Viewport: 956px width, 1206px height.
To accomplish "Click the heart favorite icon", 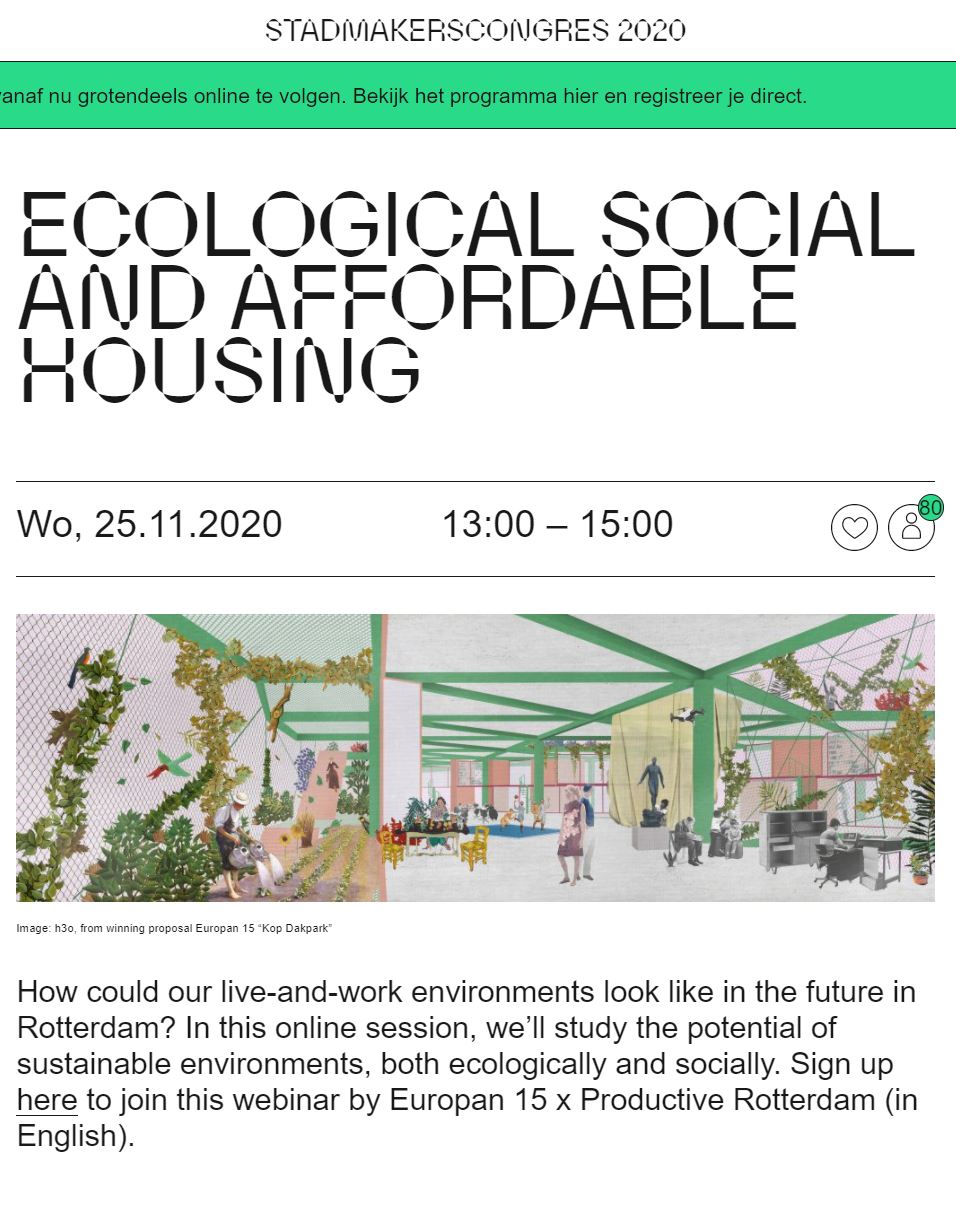I will 854,528.
